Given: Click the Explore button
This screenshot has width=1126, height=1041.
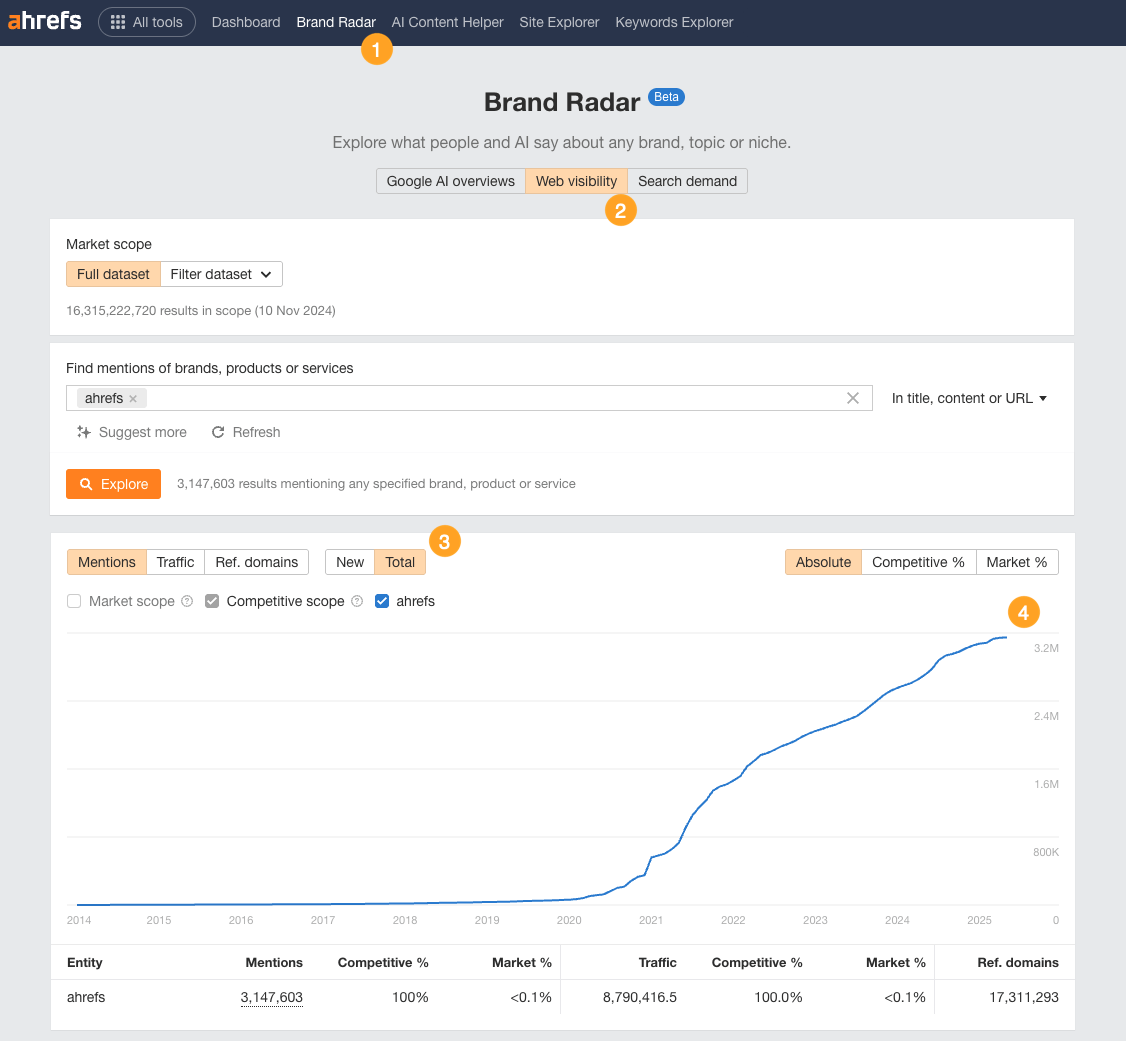Looking at the screenshot, I should click(113, 483).
